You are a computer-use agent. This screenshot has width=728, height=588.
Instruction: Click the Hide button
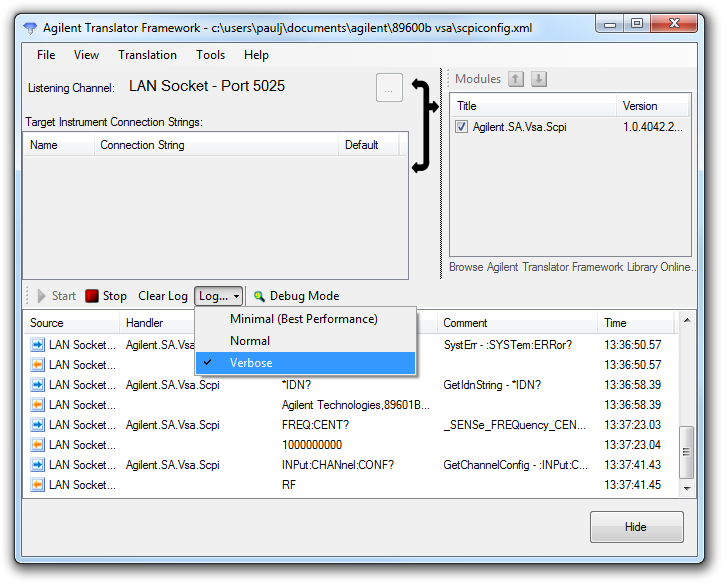(636, 527)
